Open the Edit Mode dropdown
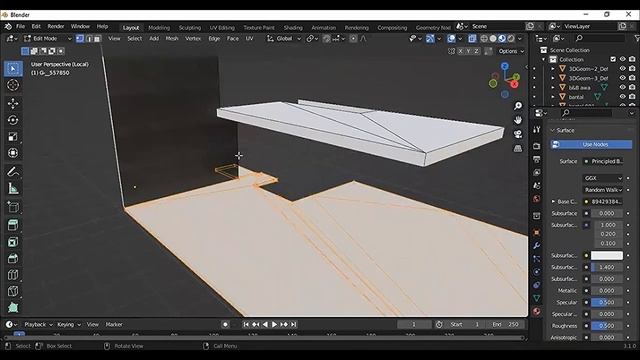Image resolution: width=640 pixels, height=360 pixels. click(x=47, y=38)
